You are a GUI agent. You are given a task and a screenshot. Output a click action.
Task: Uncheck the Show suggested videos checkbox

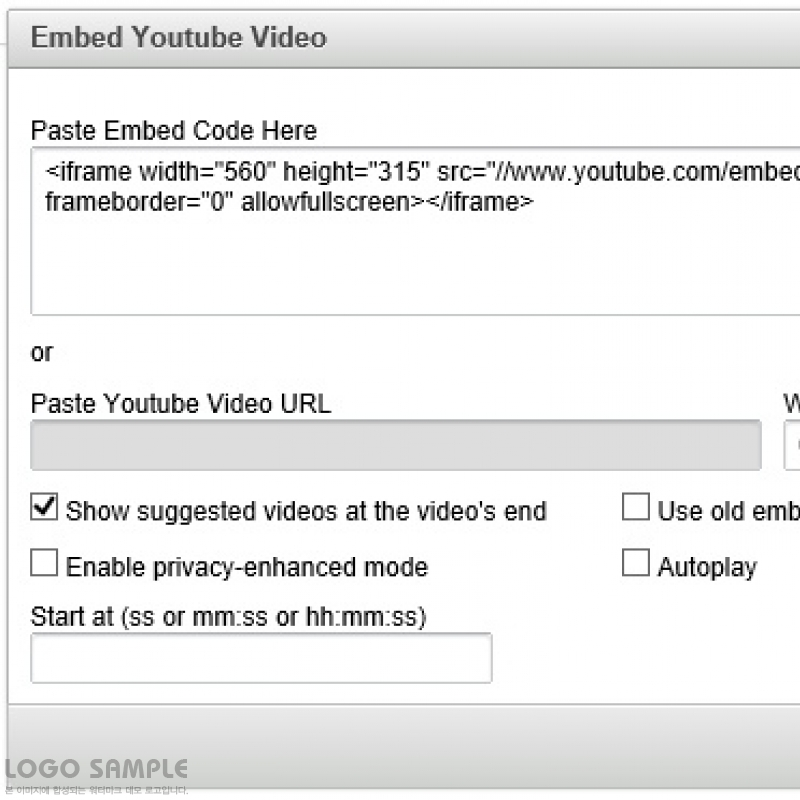pos(44,508)
